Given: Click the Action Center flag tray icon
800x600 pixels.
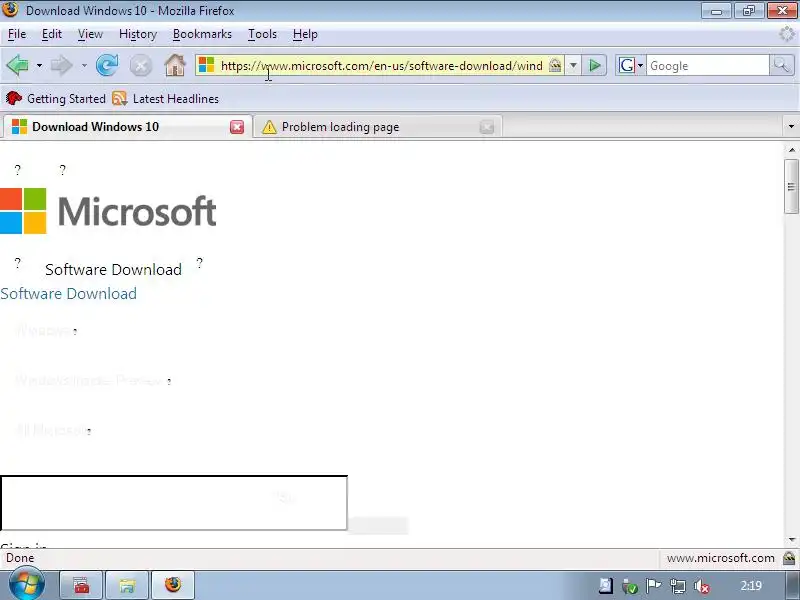Looking at the screenshot, I should pyautogui.click(x=654, y=586).
